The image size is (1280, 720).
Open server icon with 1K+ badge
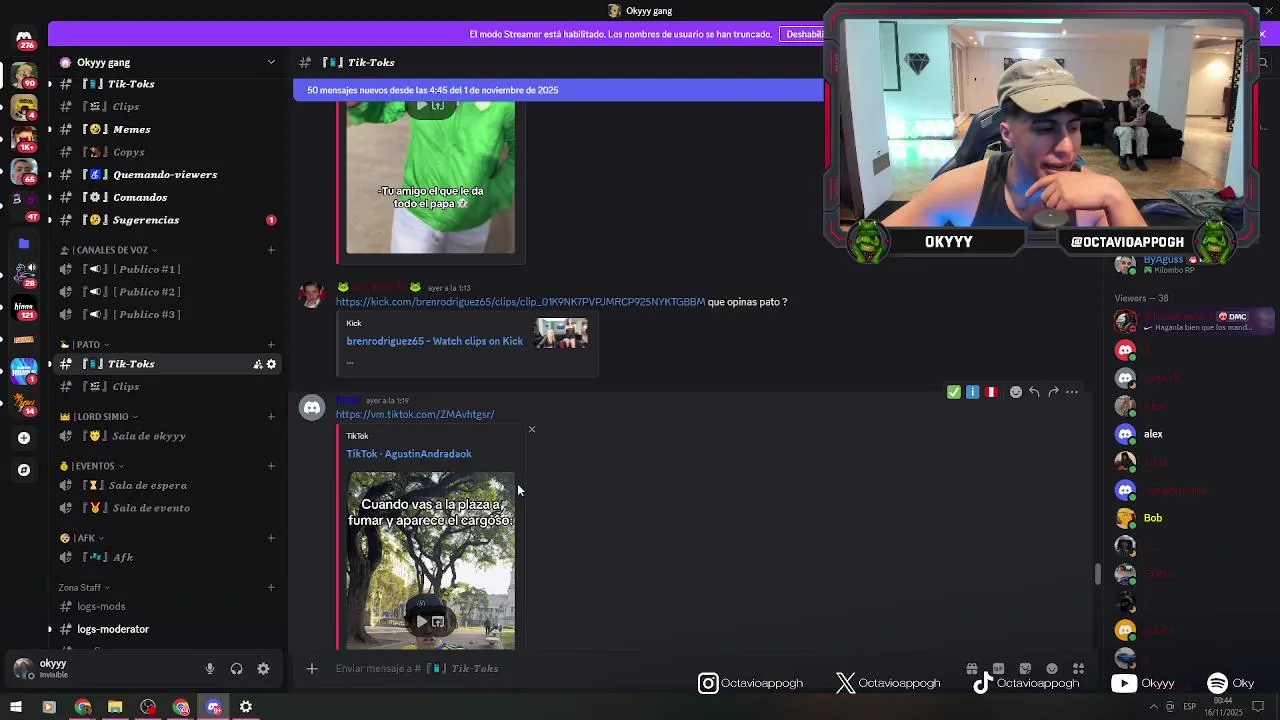24,138
